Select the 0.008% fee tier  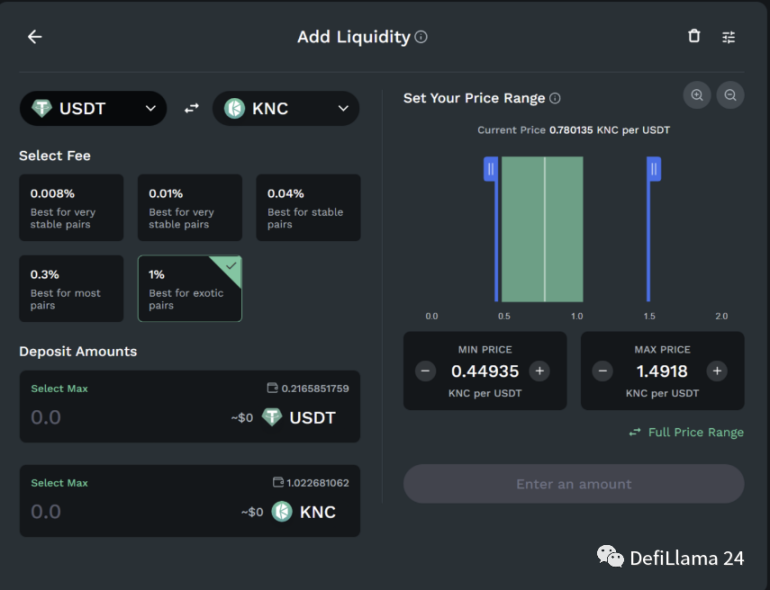coord(71,208)
